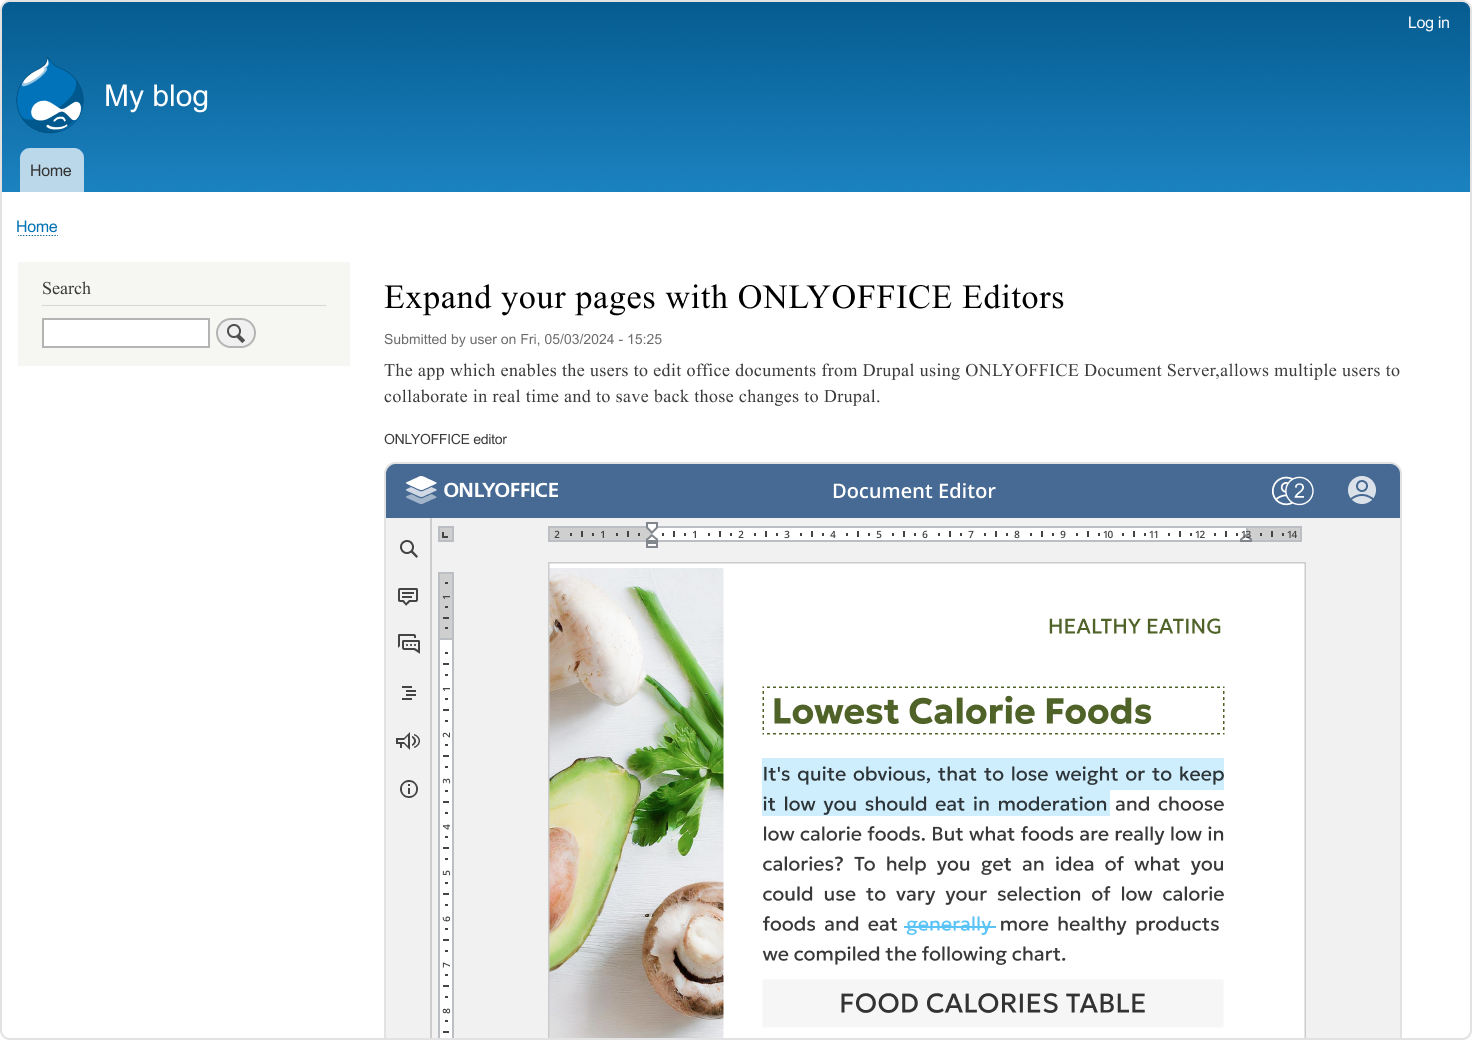Click the Log in link
This screenshot has width=1472, height=1040.
pyautogui.click(x=1428, y=23)
